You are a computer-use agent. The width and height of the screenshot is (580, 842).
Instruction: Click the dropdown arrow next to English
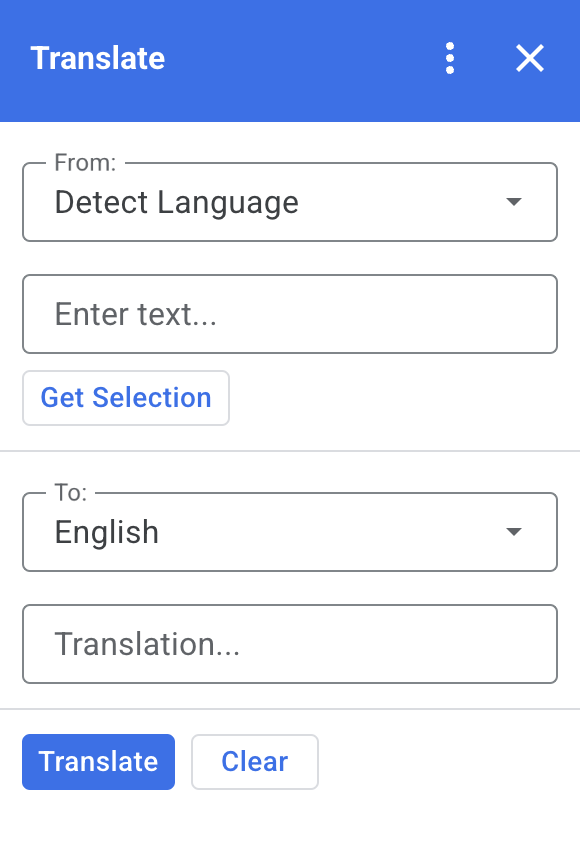(513, 532)
